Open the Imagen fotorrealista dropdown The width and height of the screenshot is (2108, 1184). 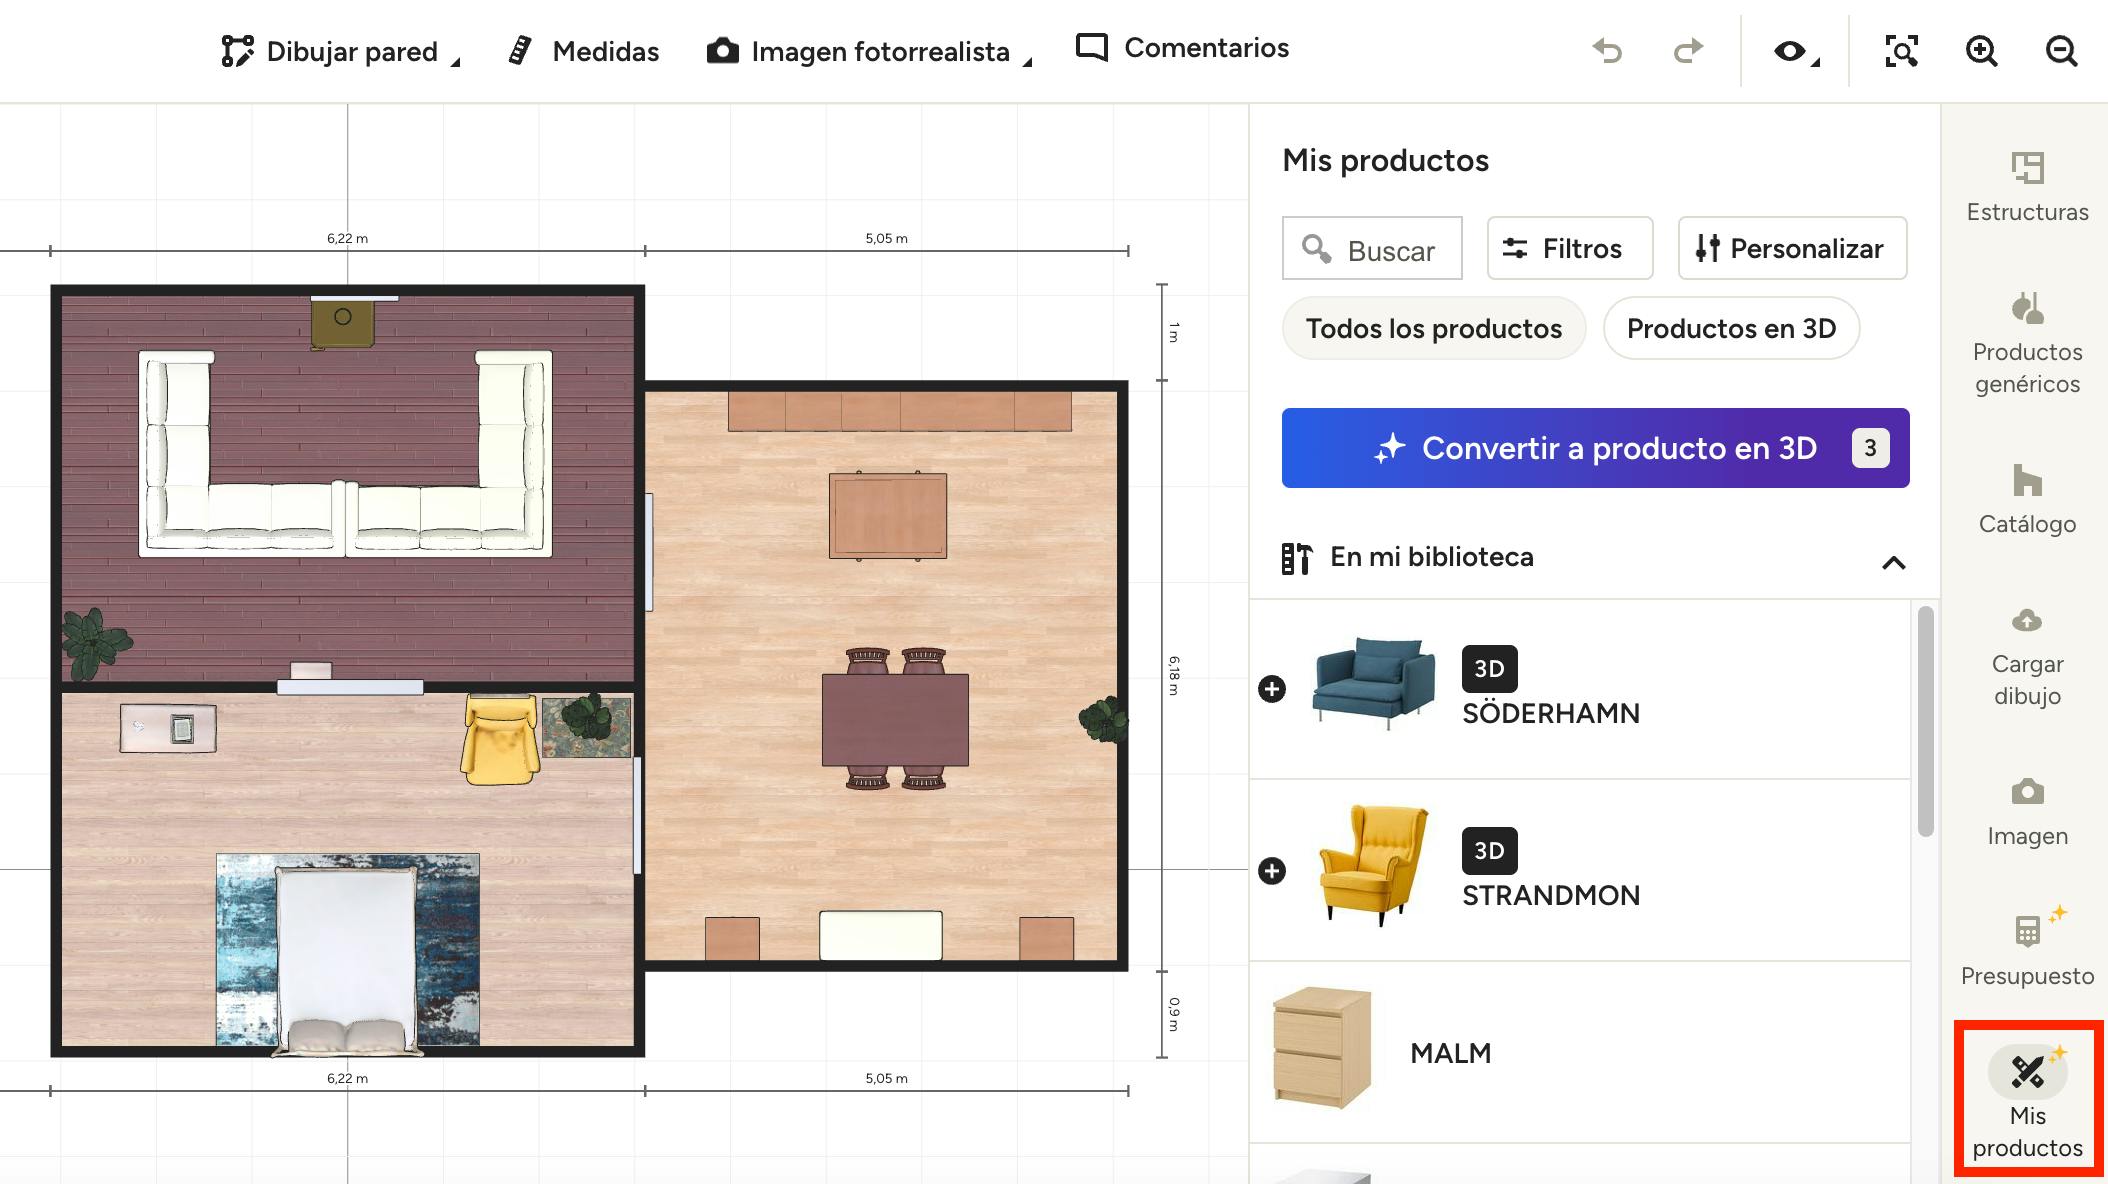coord(868,51)
